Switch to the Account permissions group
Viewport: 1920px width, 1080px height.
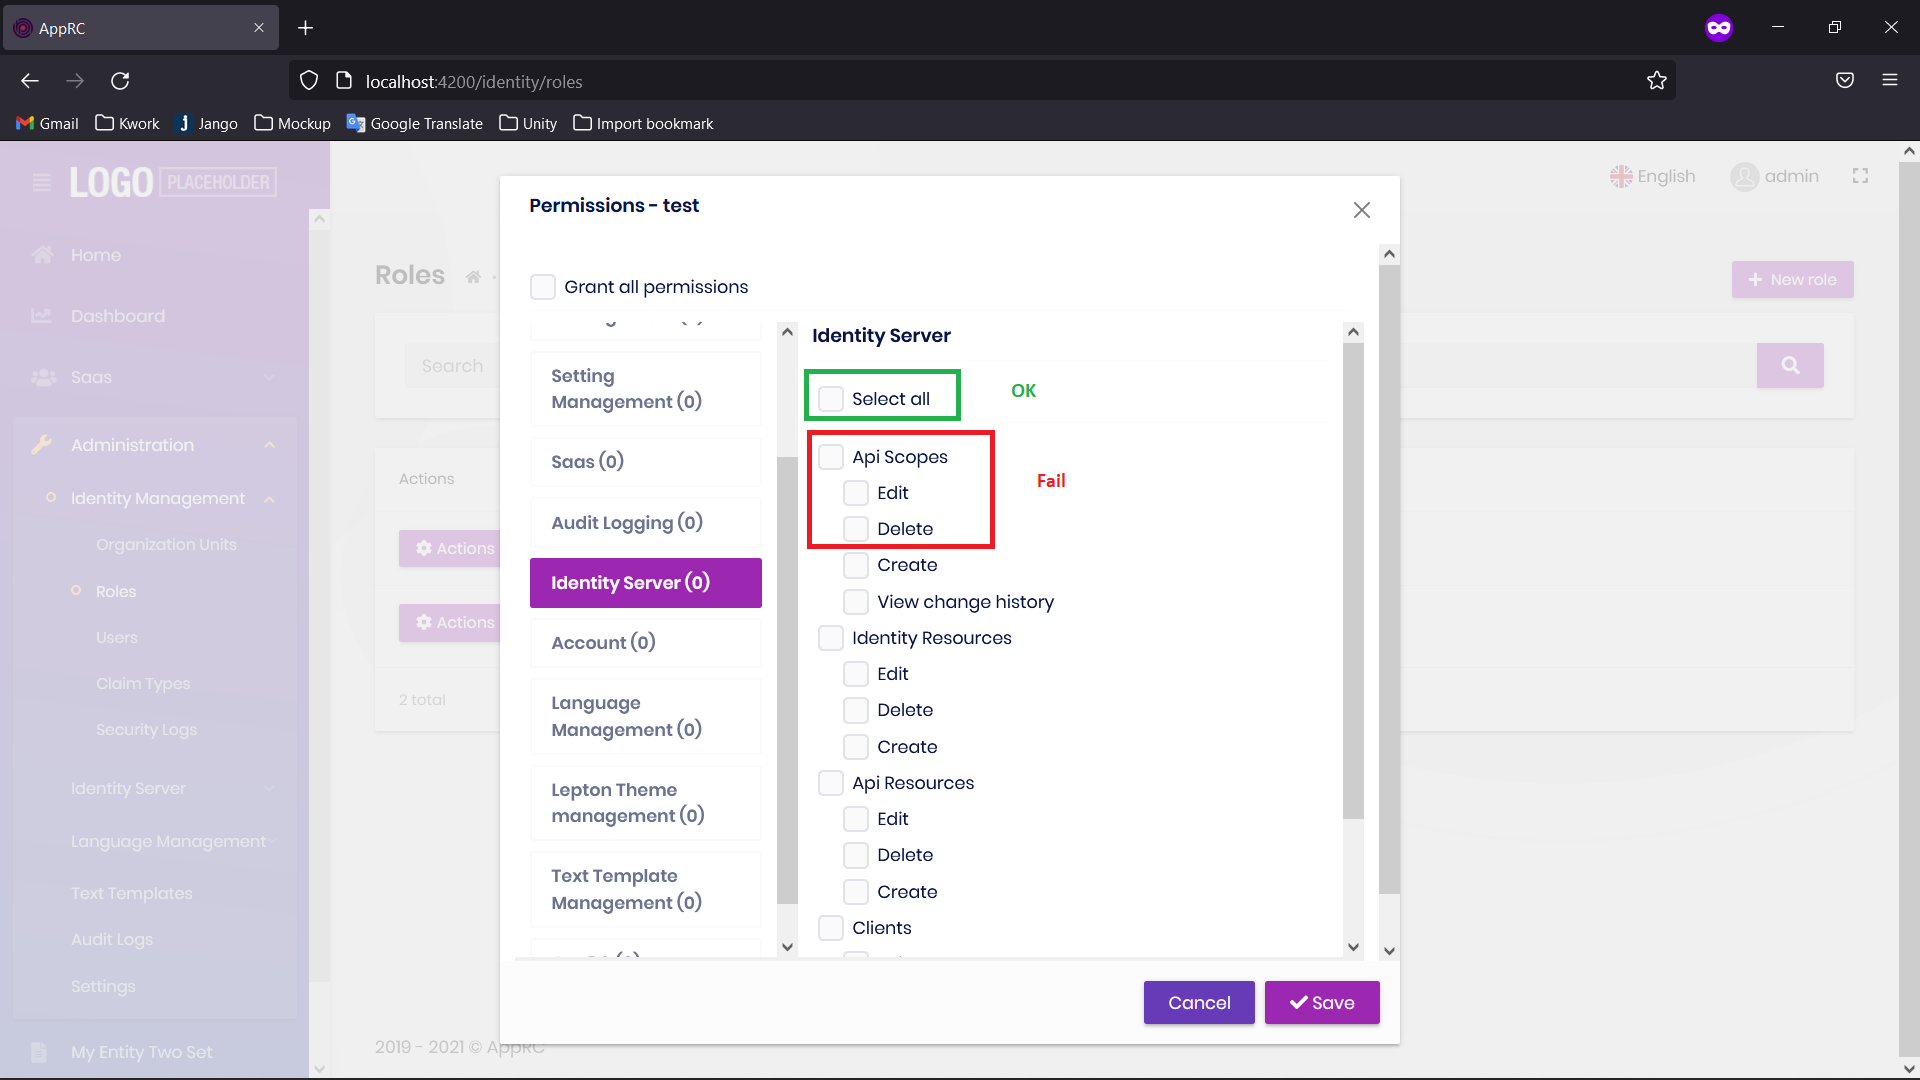[645, 642]
